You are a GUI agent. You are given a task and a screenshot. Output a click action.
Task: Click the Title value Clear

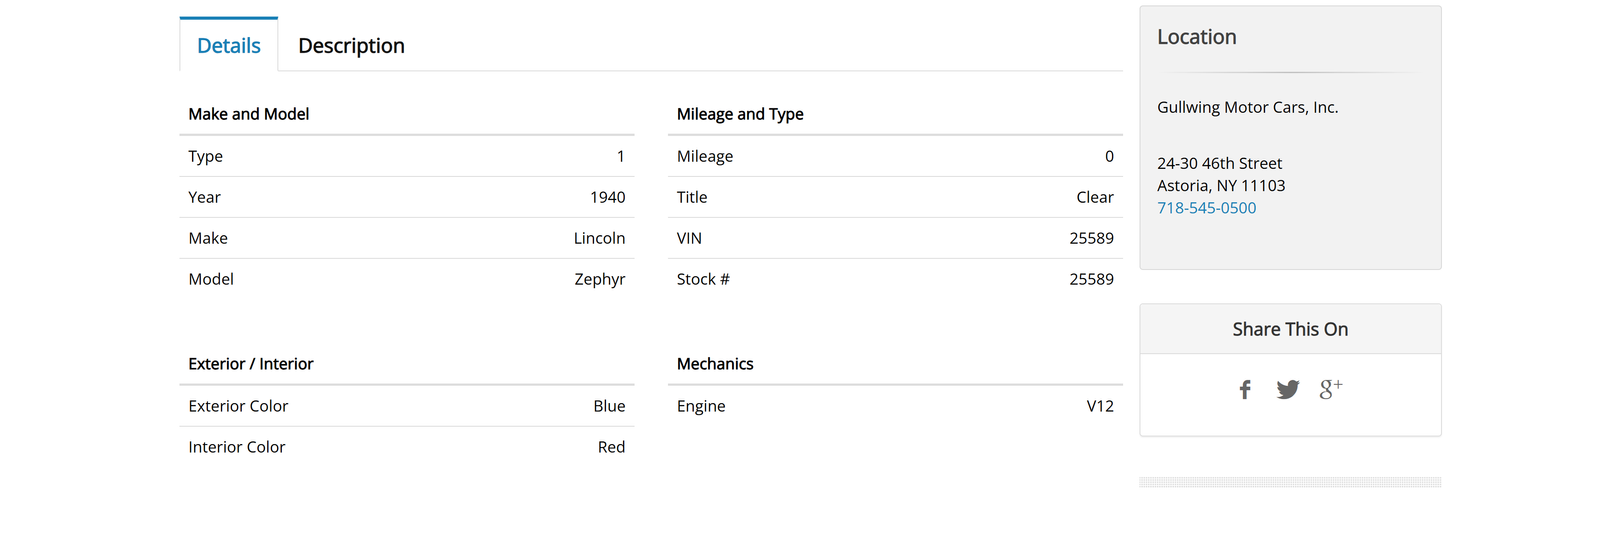tap(1095, 197)
